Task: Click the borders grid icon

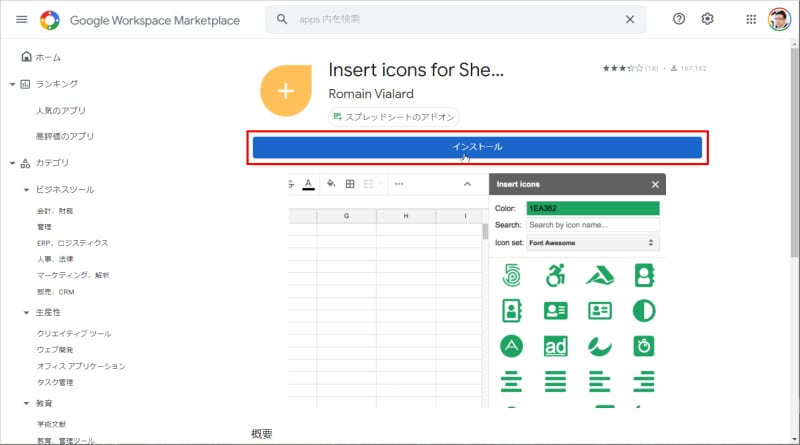Action: [x=350, y=184]
